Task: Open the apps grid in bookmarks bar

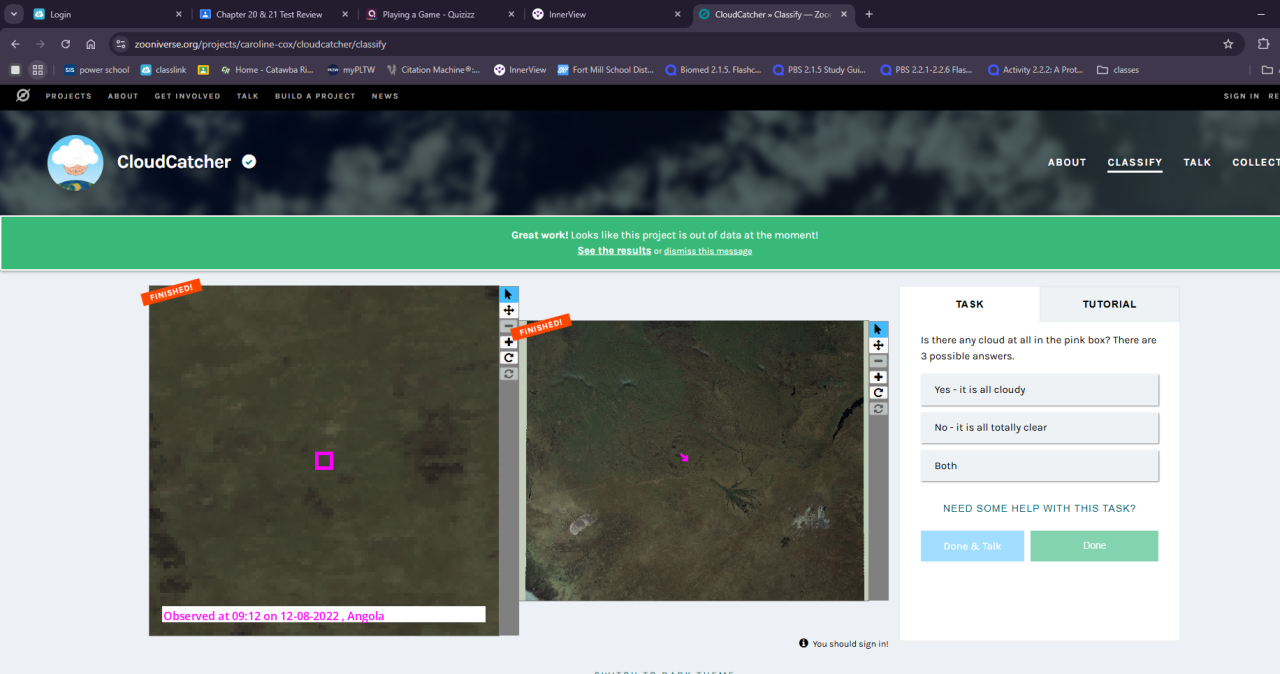Action: click(38, 70)
